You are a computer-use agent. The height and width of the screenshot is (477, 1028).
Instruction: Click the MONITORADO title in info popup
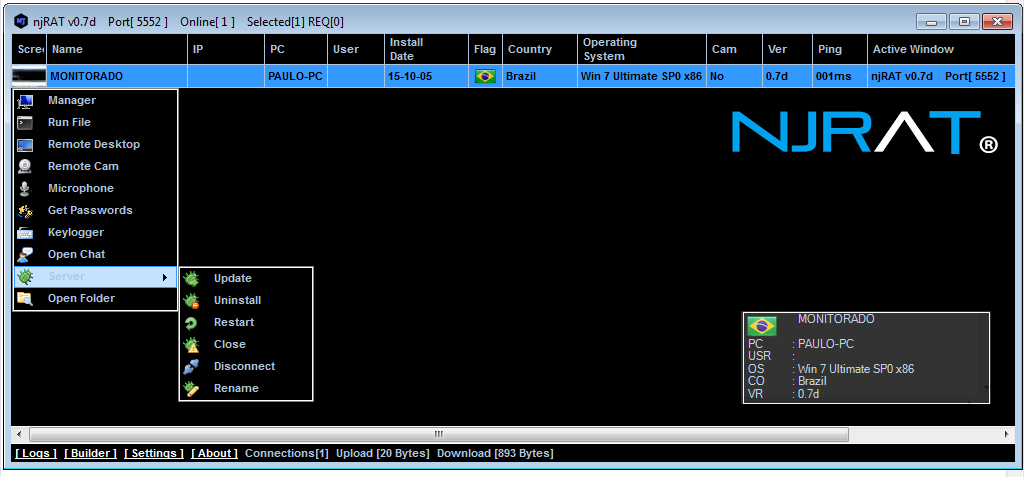click(836, 320)
